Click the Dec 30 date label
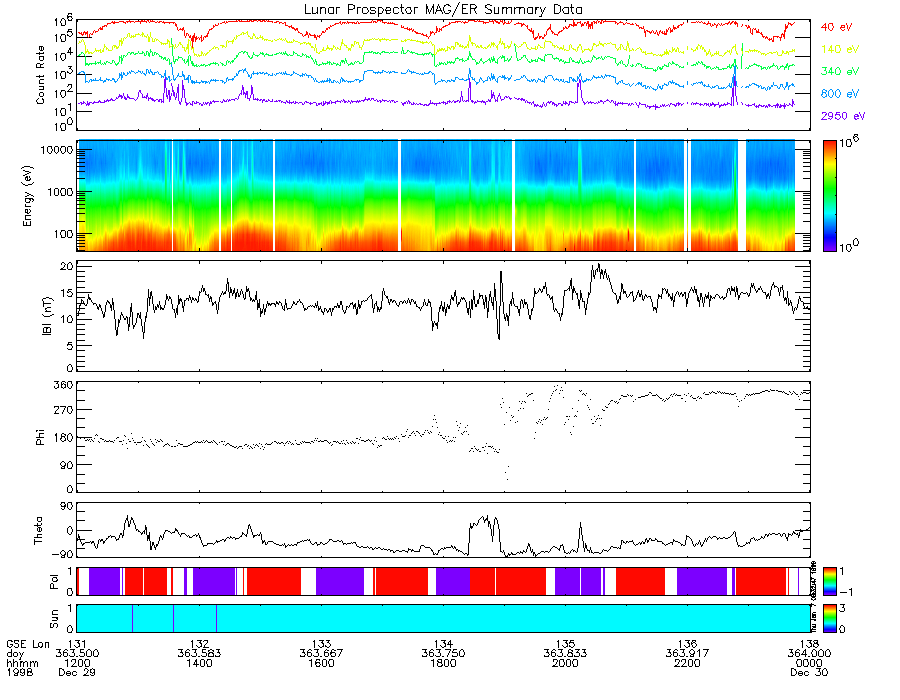Screen dimensions: 900x700 [x=809, y=672]
